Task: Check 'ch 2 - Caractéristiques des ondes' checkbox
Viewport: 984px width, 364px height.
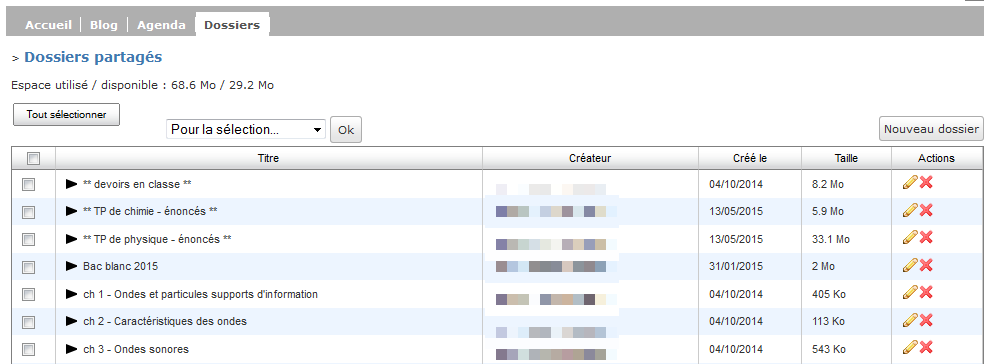Action: (x=29, y=322)
